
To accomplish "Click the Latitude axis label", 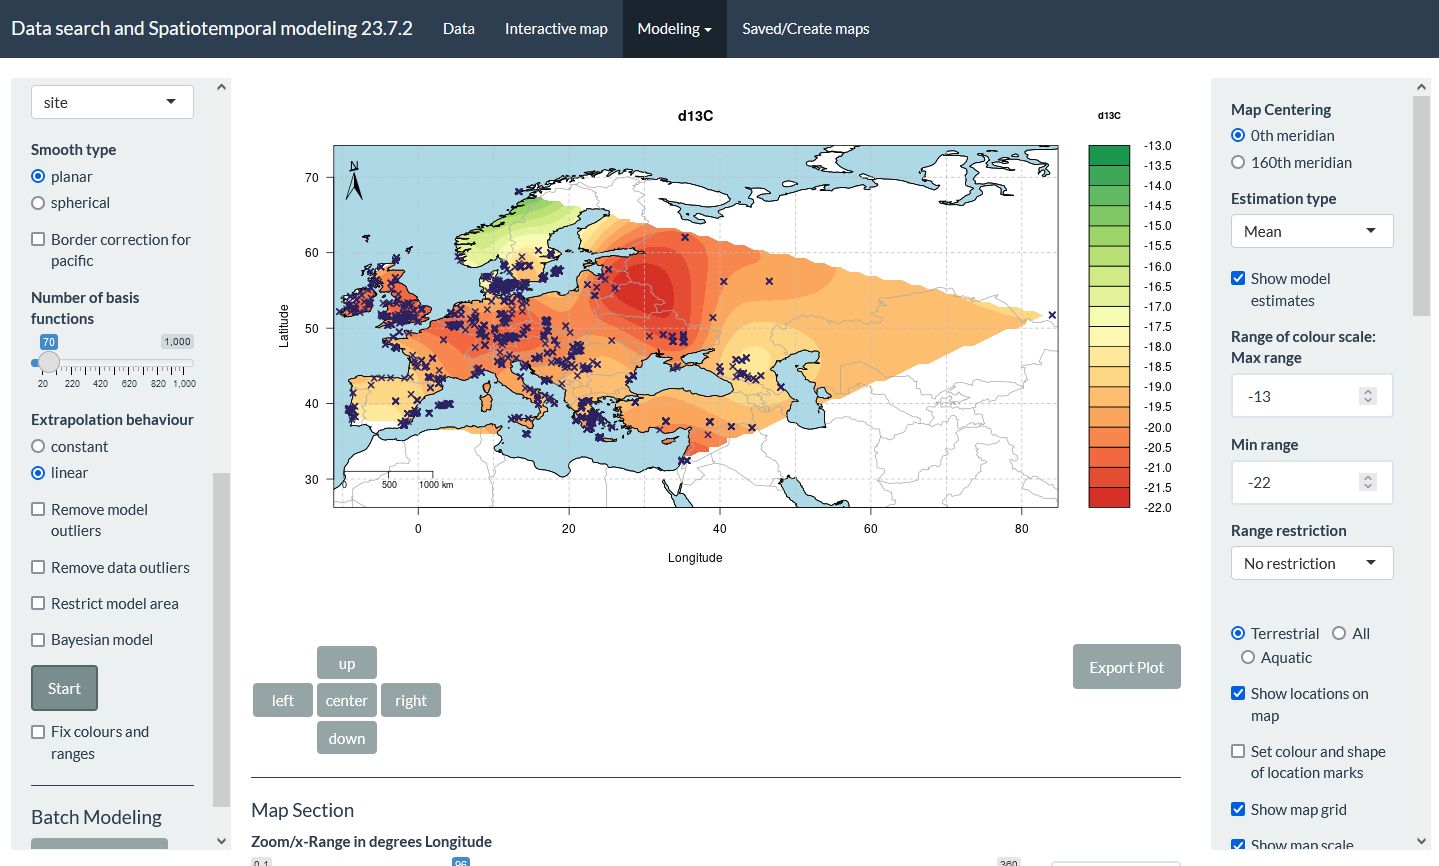I will click(283, 326).
